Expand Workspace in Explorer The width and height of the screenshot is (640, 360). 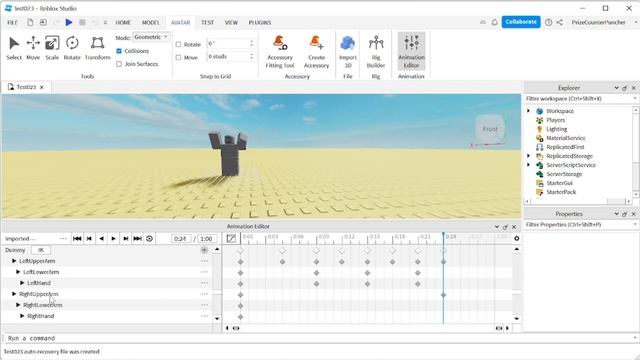[529, 111]
